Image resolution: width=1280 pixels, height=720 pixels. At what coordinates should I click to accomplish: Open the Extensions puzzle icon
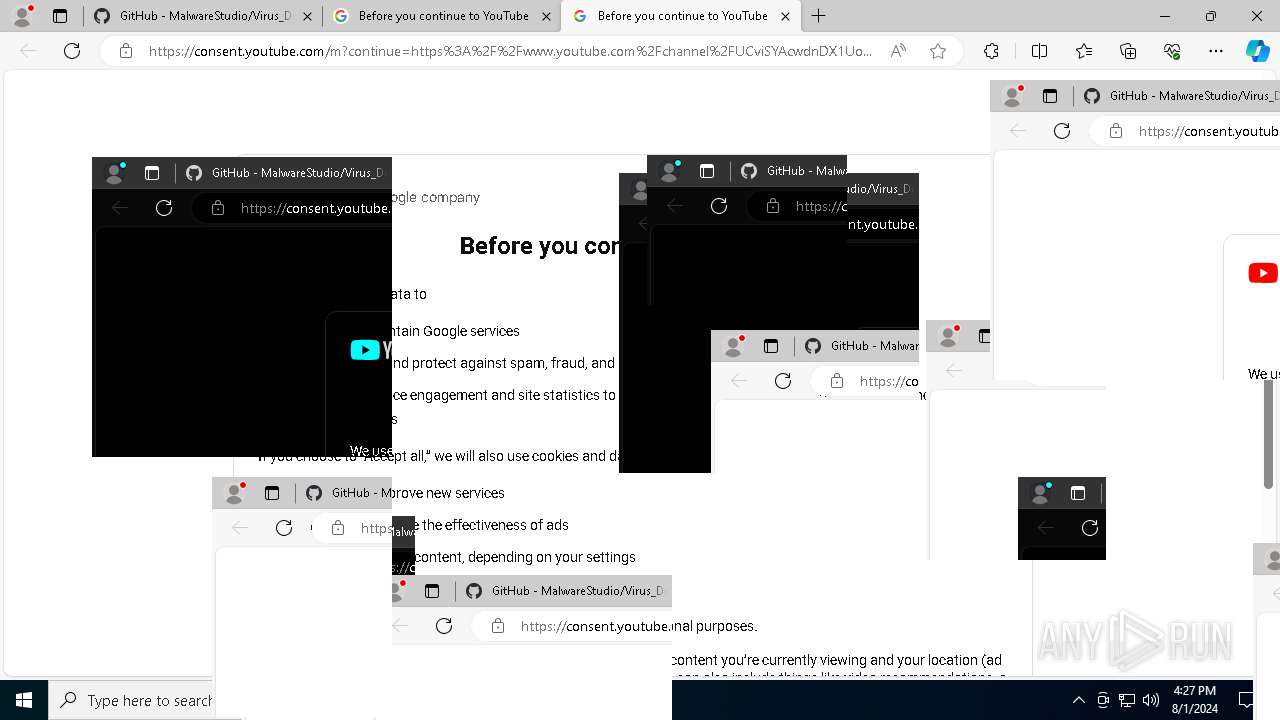[x=991, y=51]
